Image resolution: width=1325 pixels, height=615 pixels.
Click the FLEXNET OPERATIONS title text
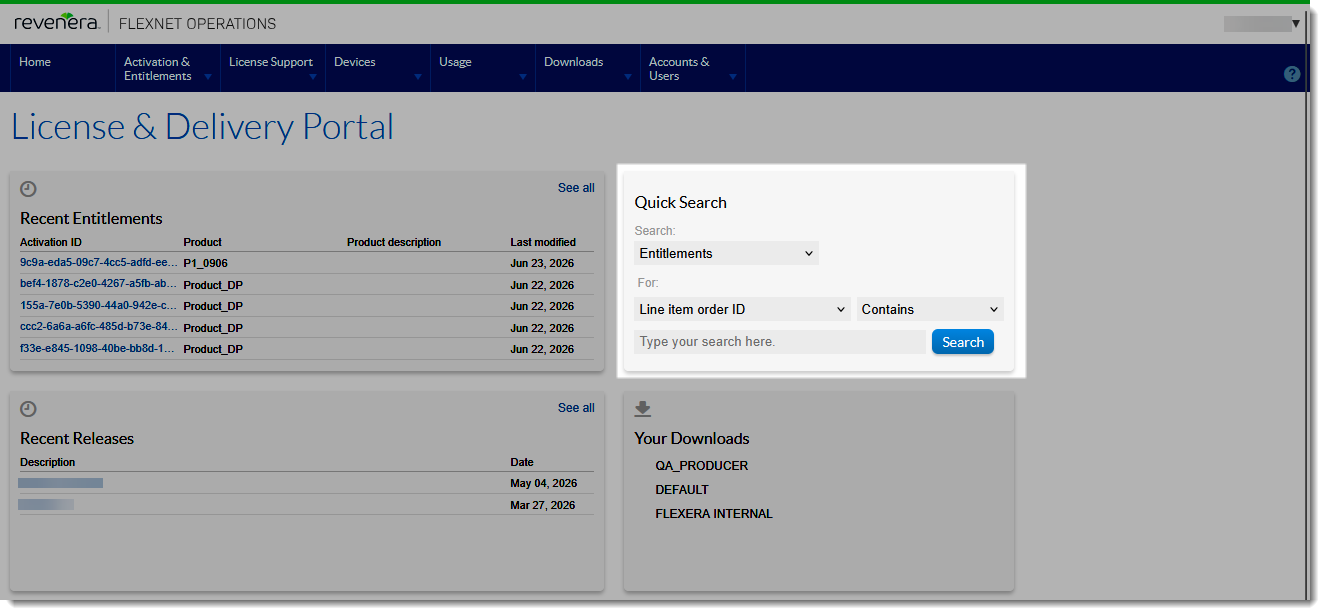pyautogui.click(x=198, y=23)
